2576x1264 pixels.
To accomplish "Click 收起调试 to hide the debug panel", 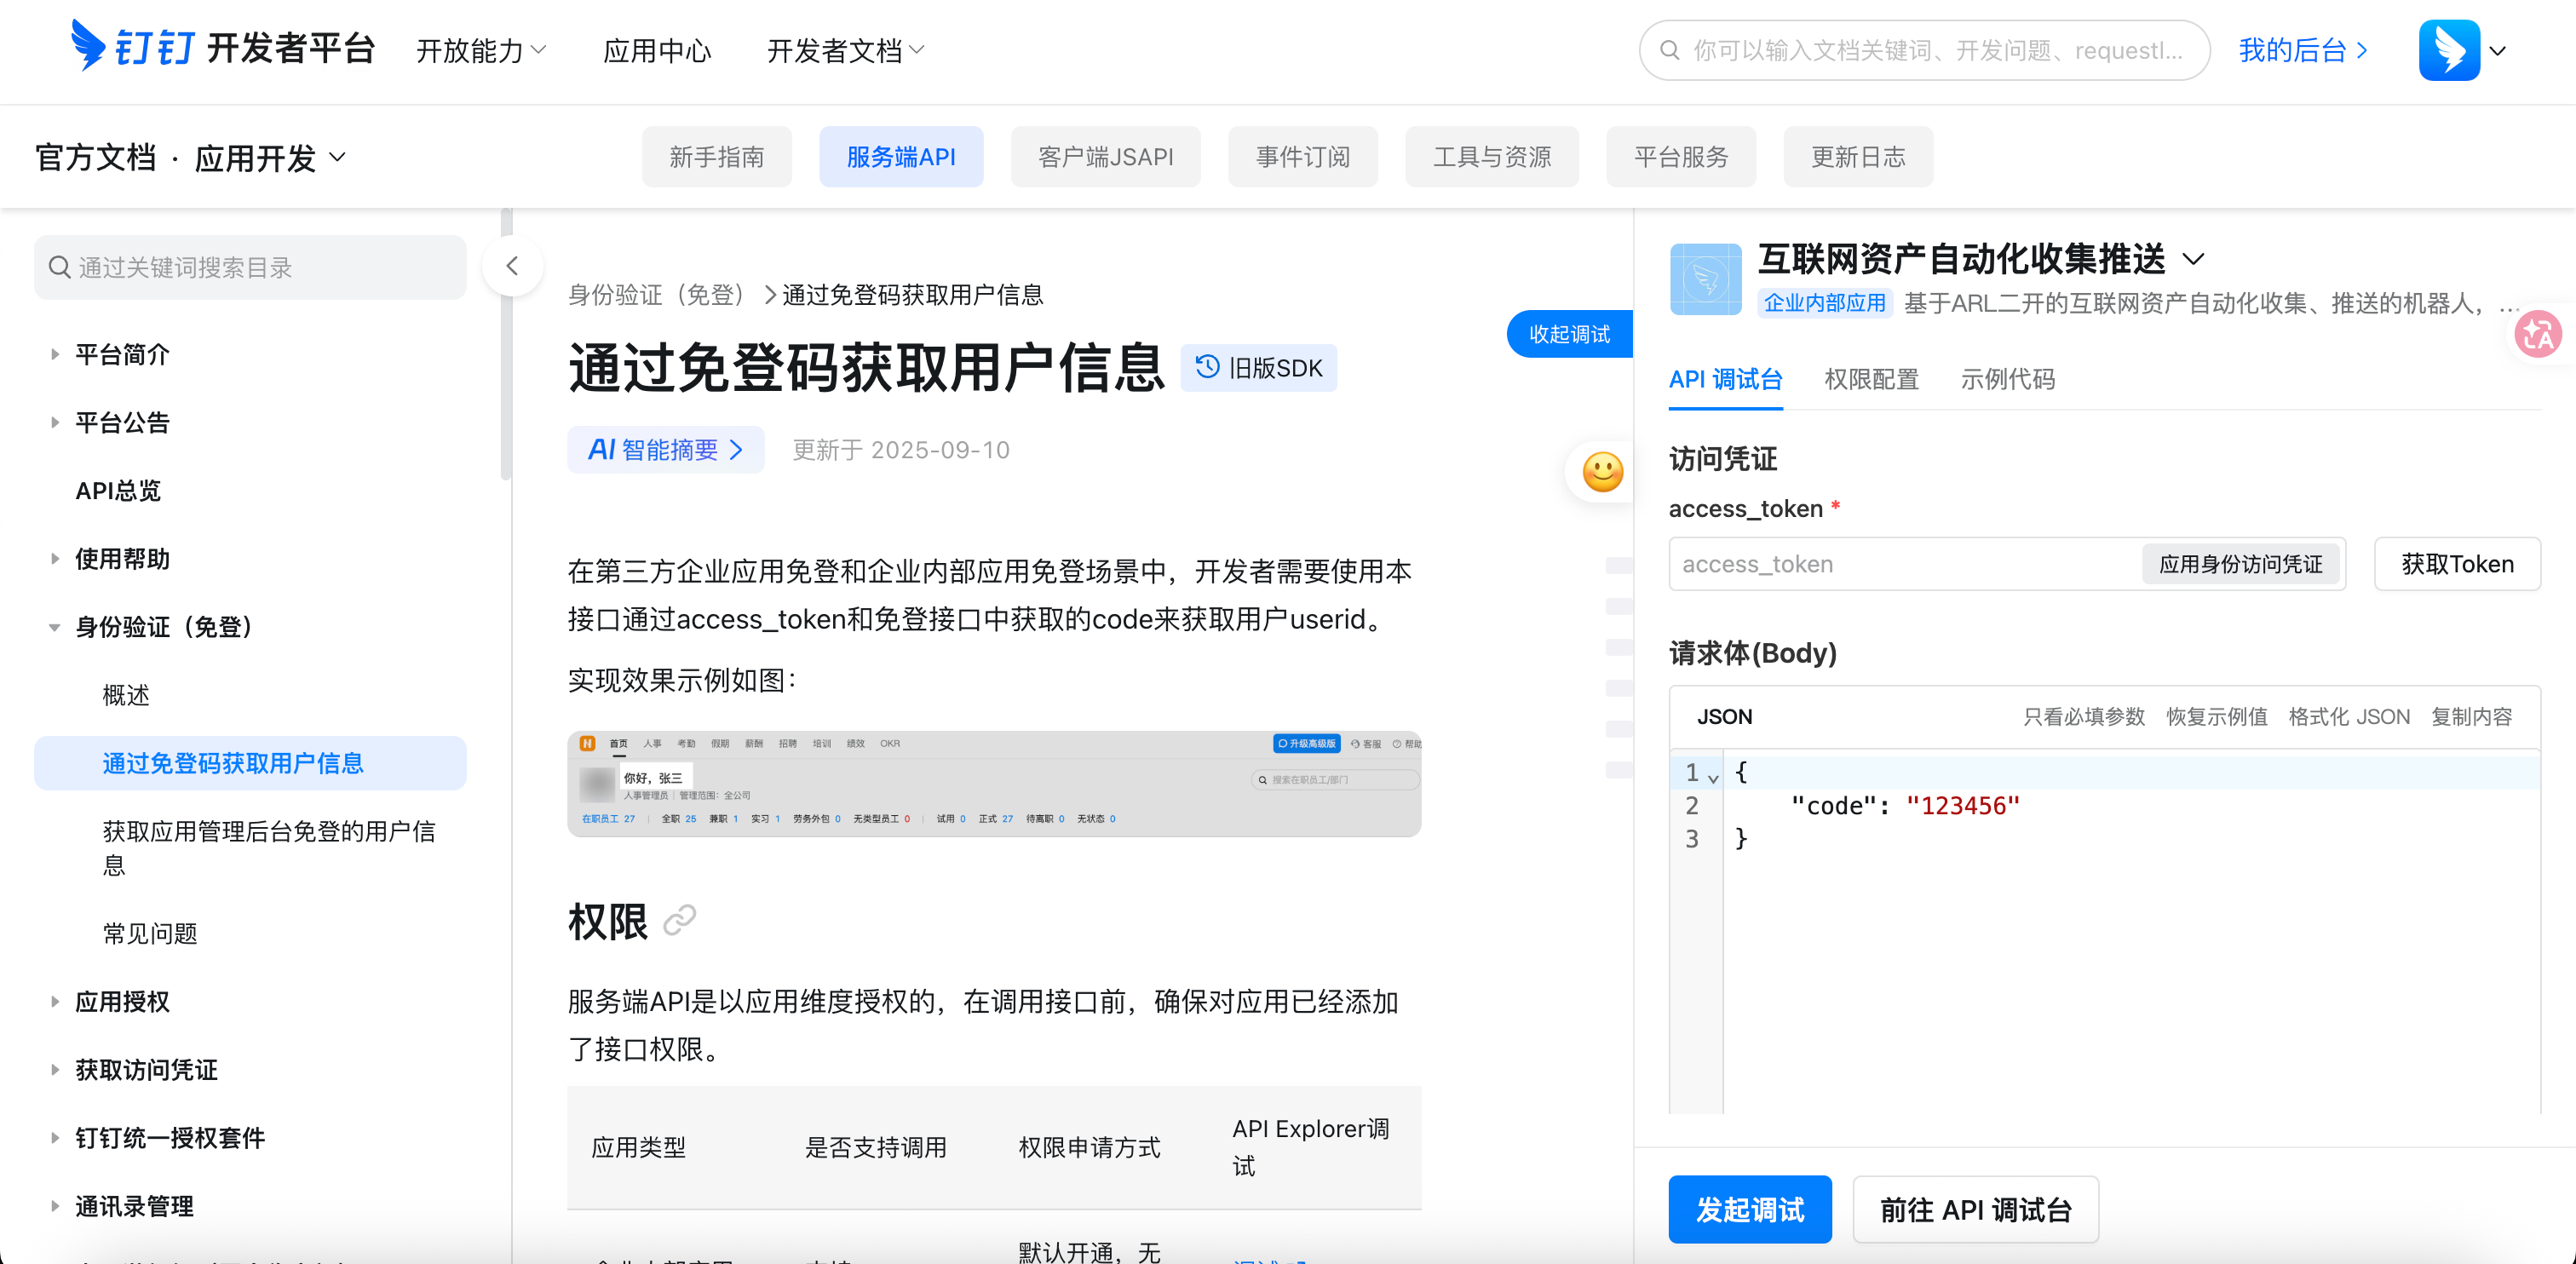I will tap(1569, 334).
